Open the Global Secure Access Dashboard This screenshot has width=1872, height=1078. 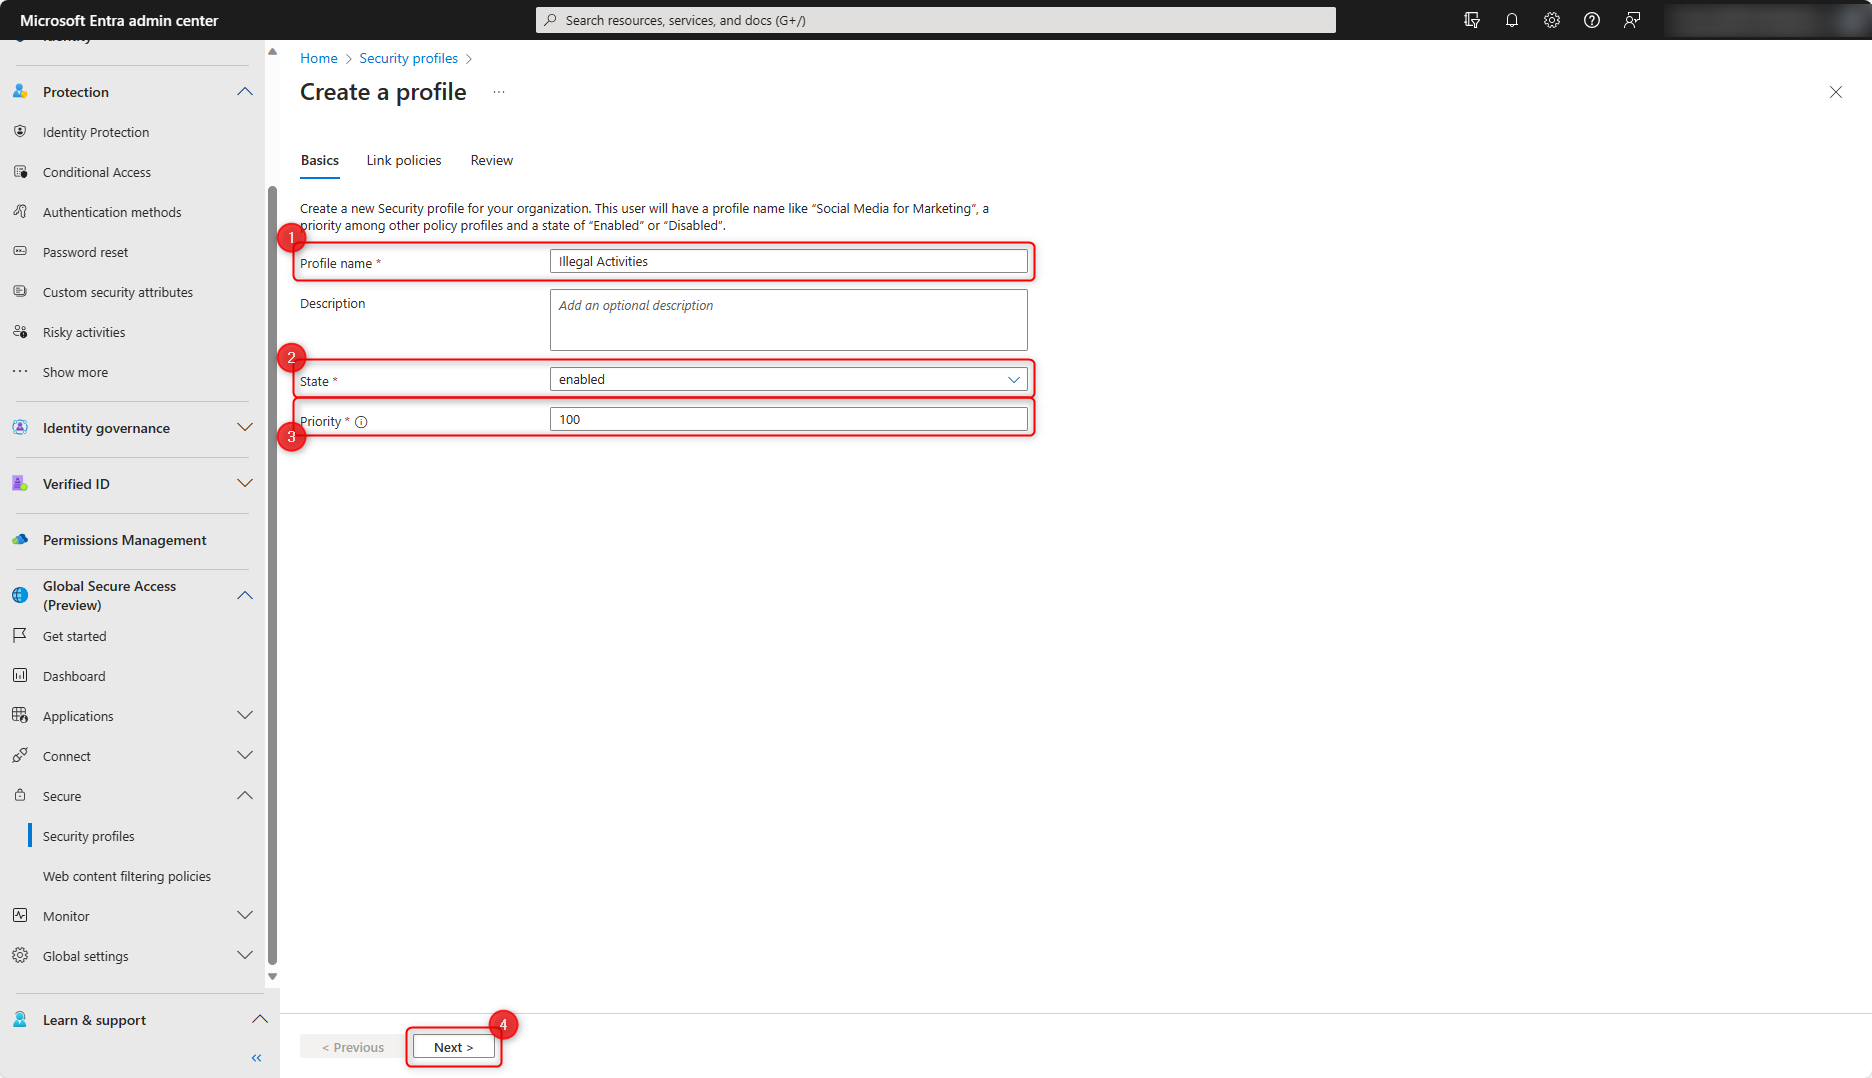click(73, 675)
